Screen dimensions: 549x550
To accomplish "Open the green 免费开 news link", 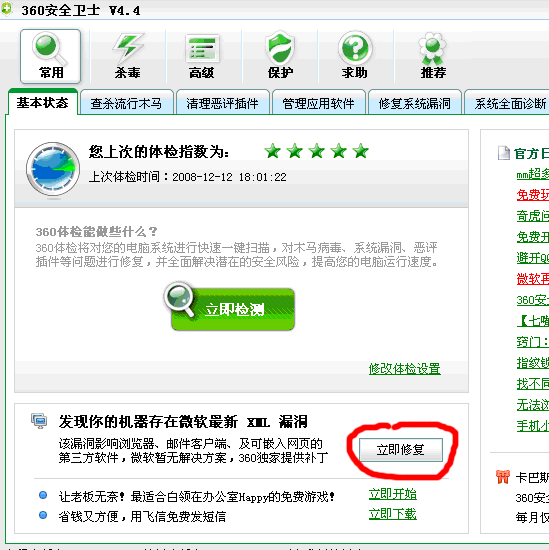I will pyautogui.click(x=533, y=237).
